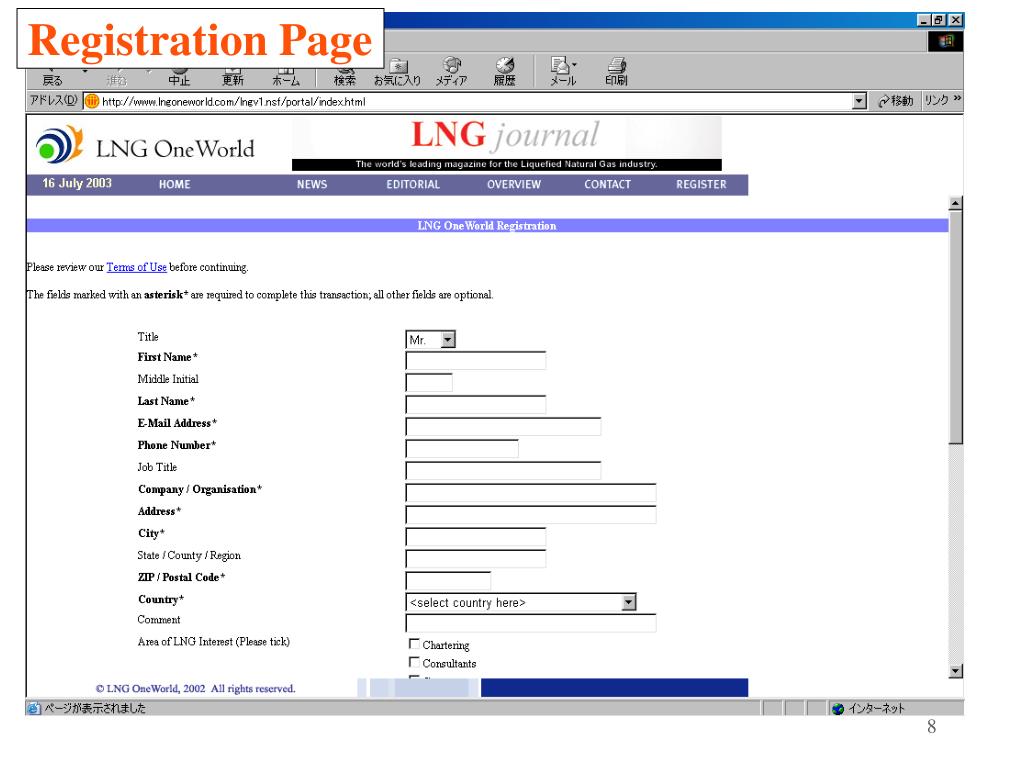Click into the E-Mail Address field

(x=503, y=426)
